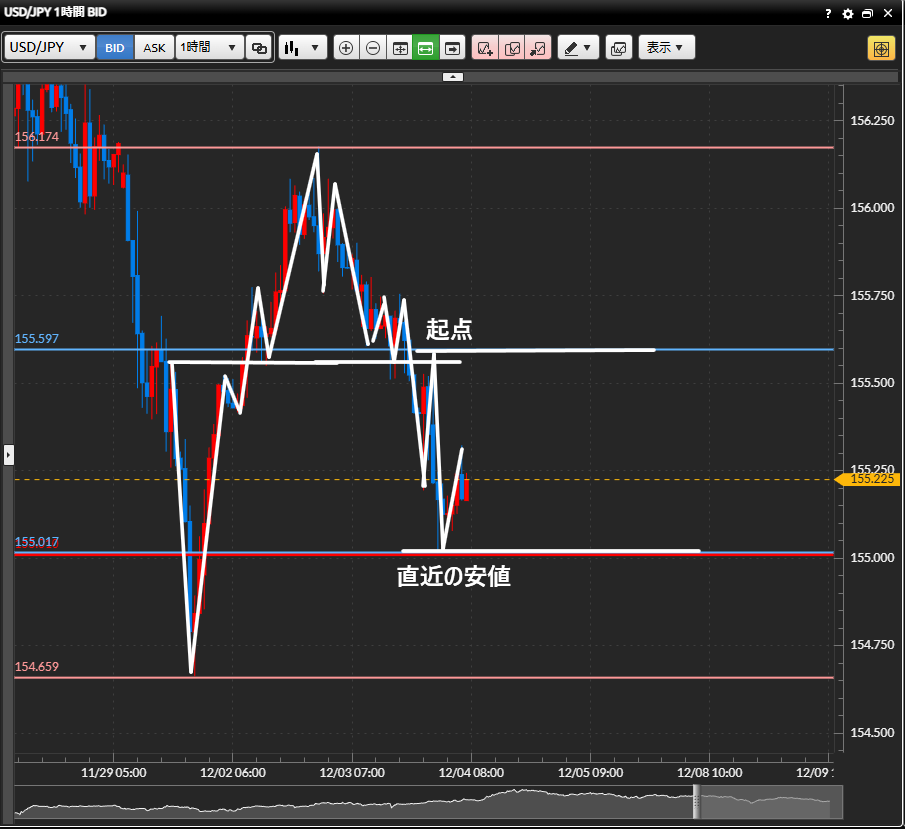Expand the chart type bar-style dropdown
The height and width of the screenshot is (829, 905).
tap(303, 48)
